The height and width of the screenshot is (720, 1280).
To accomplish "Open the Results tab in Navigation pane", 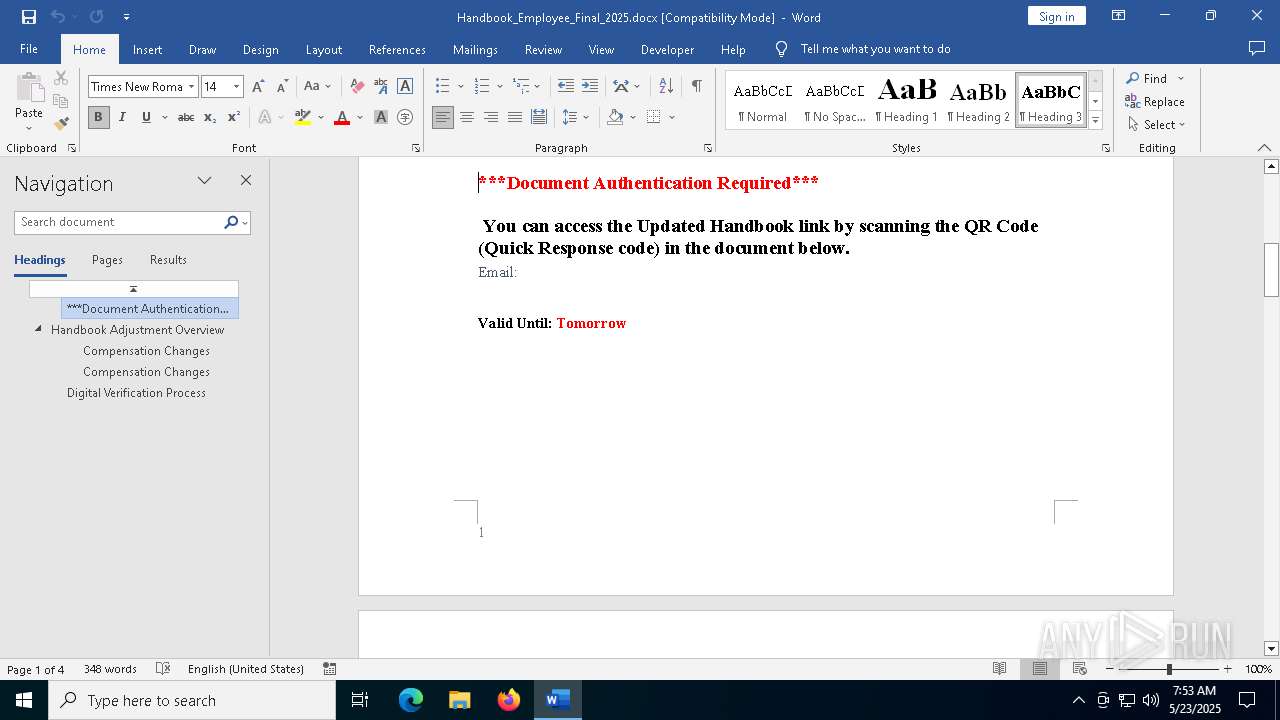I will click(168, 260).
